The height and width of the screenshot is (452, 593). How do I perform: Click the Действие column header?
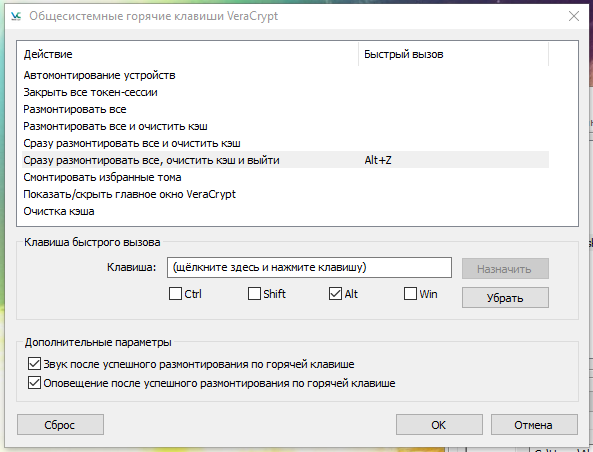click(188, 54)
